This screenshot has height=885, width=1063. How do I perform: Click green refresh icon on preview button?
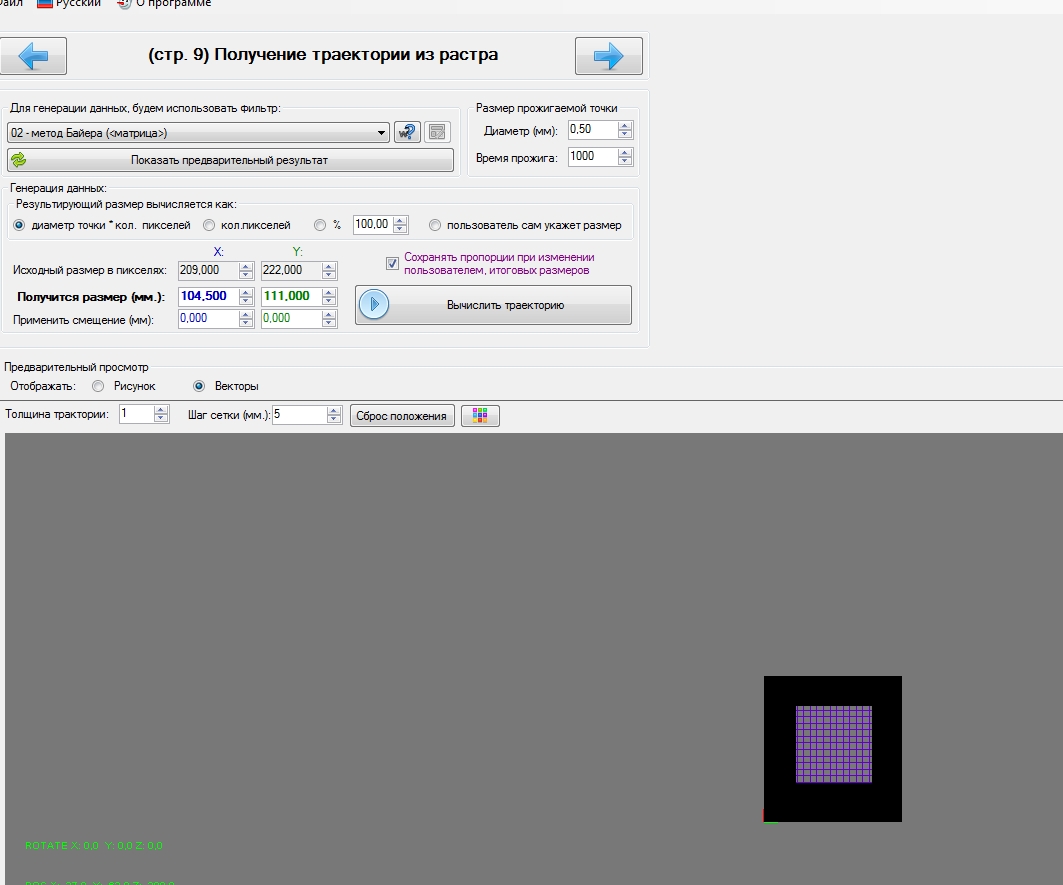[x=19, y=160]
